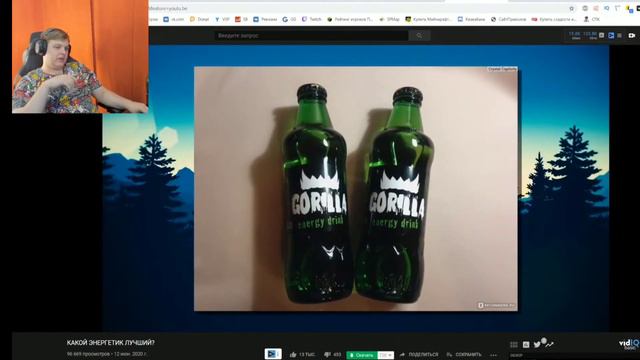640x360 pixels.
Task: Bookmark this page with the star icon
Action: 571,9
